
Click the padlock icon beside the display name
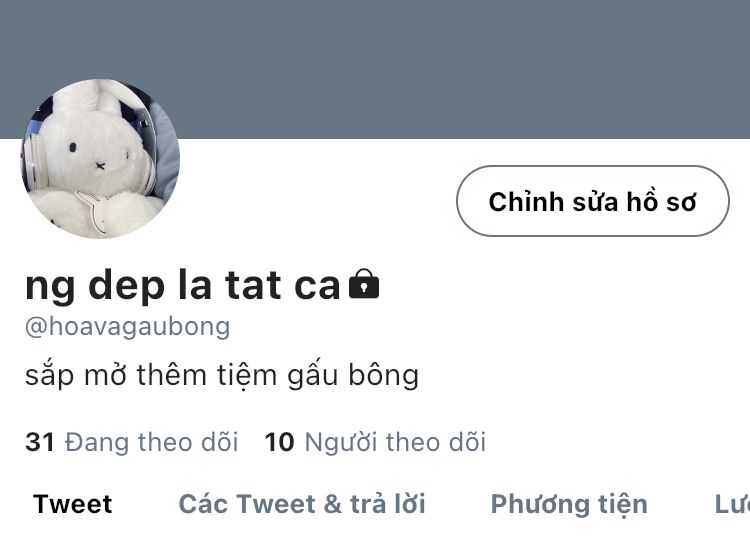tap(364, 284)
